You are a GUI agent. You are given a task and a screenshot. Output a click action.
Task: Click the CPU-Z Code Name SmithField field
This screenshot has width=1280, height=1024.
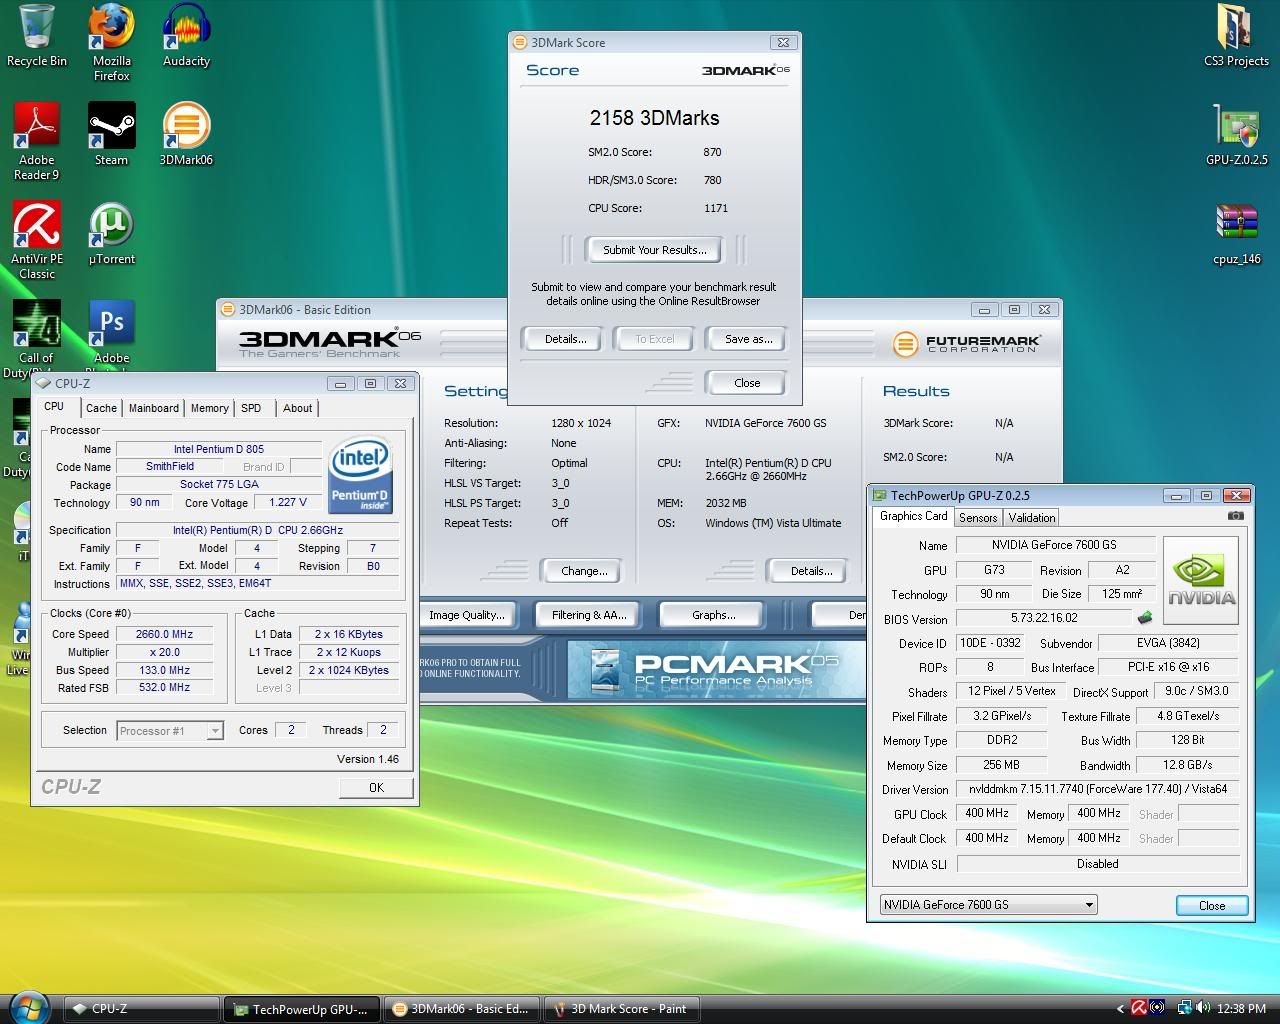tap(170, 466)
